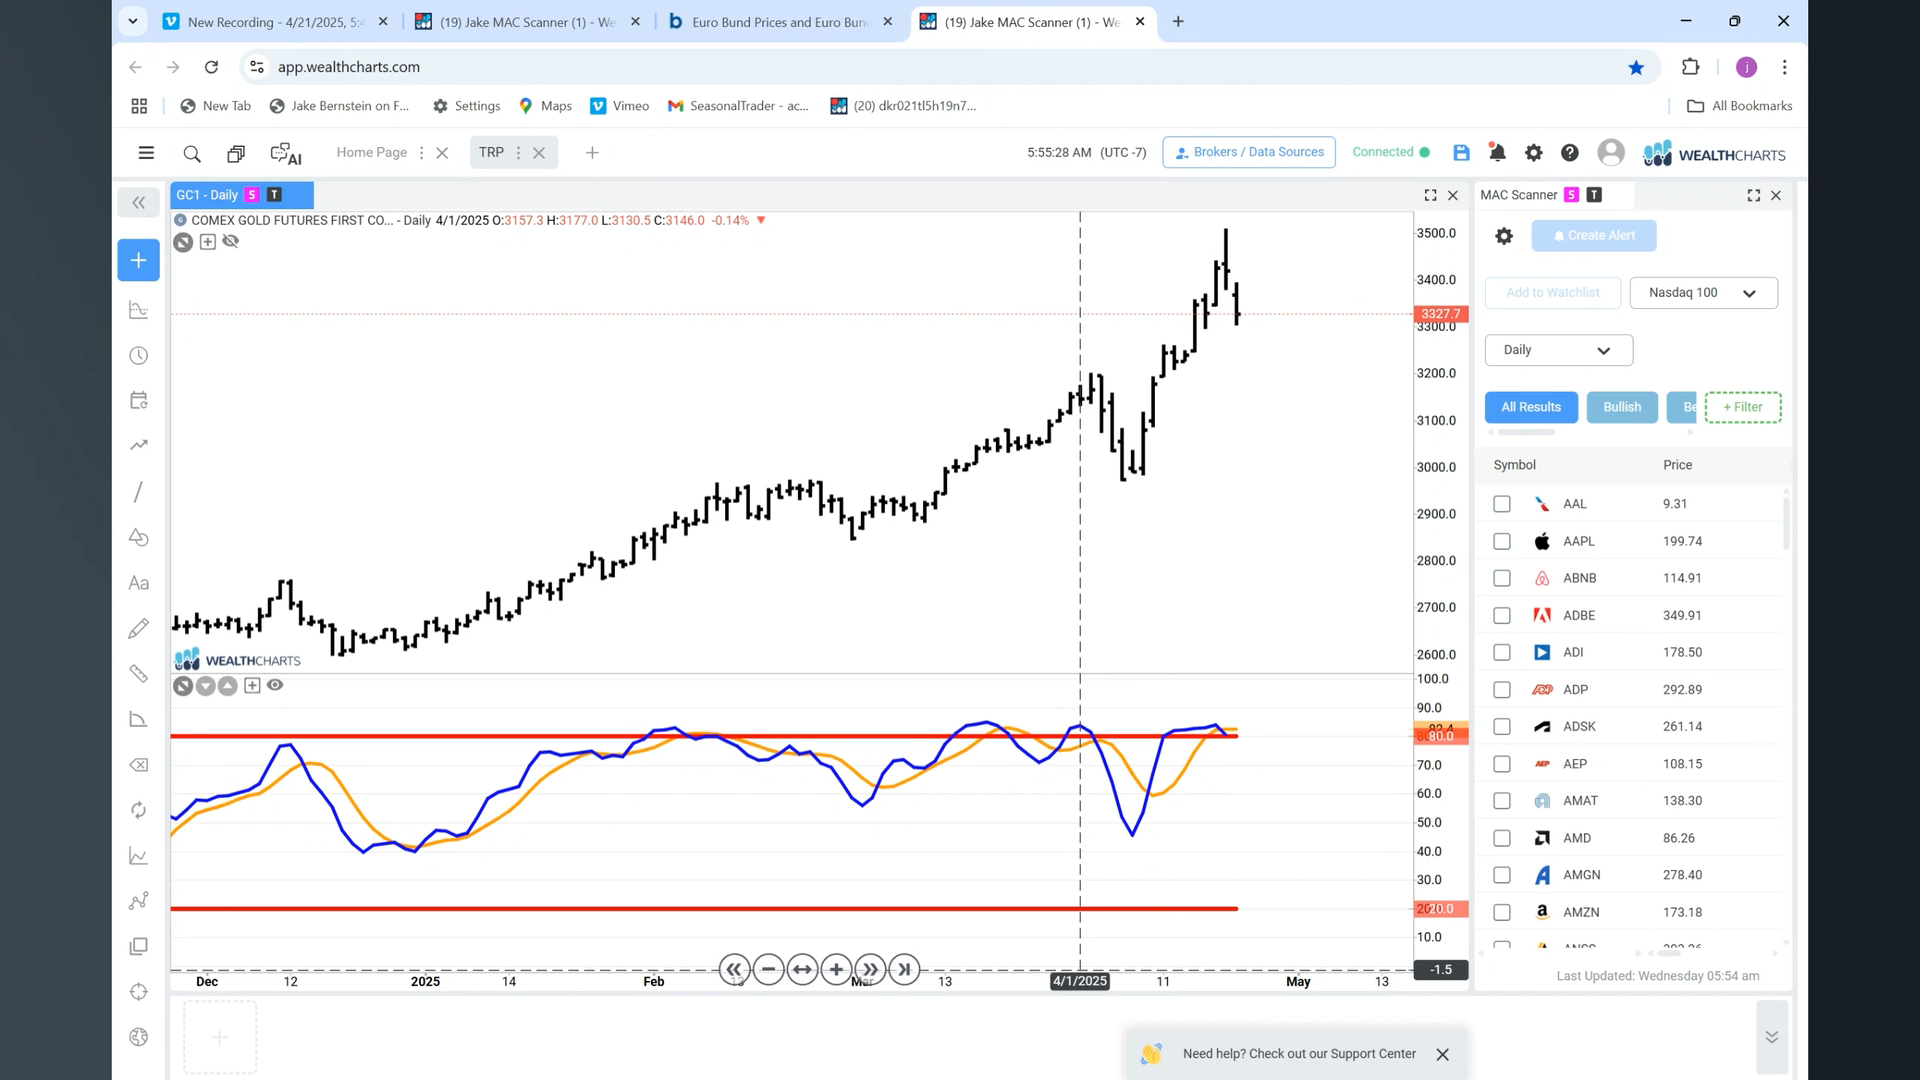Screen dimensions: 1920x1080
Task: Select the pencil drawing tool
Action: coord(139,628)
